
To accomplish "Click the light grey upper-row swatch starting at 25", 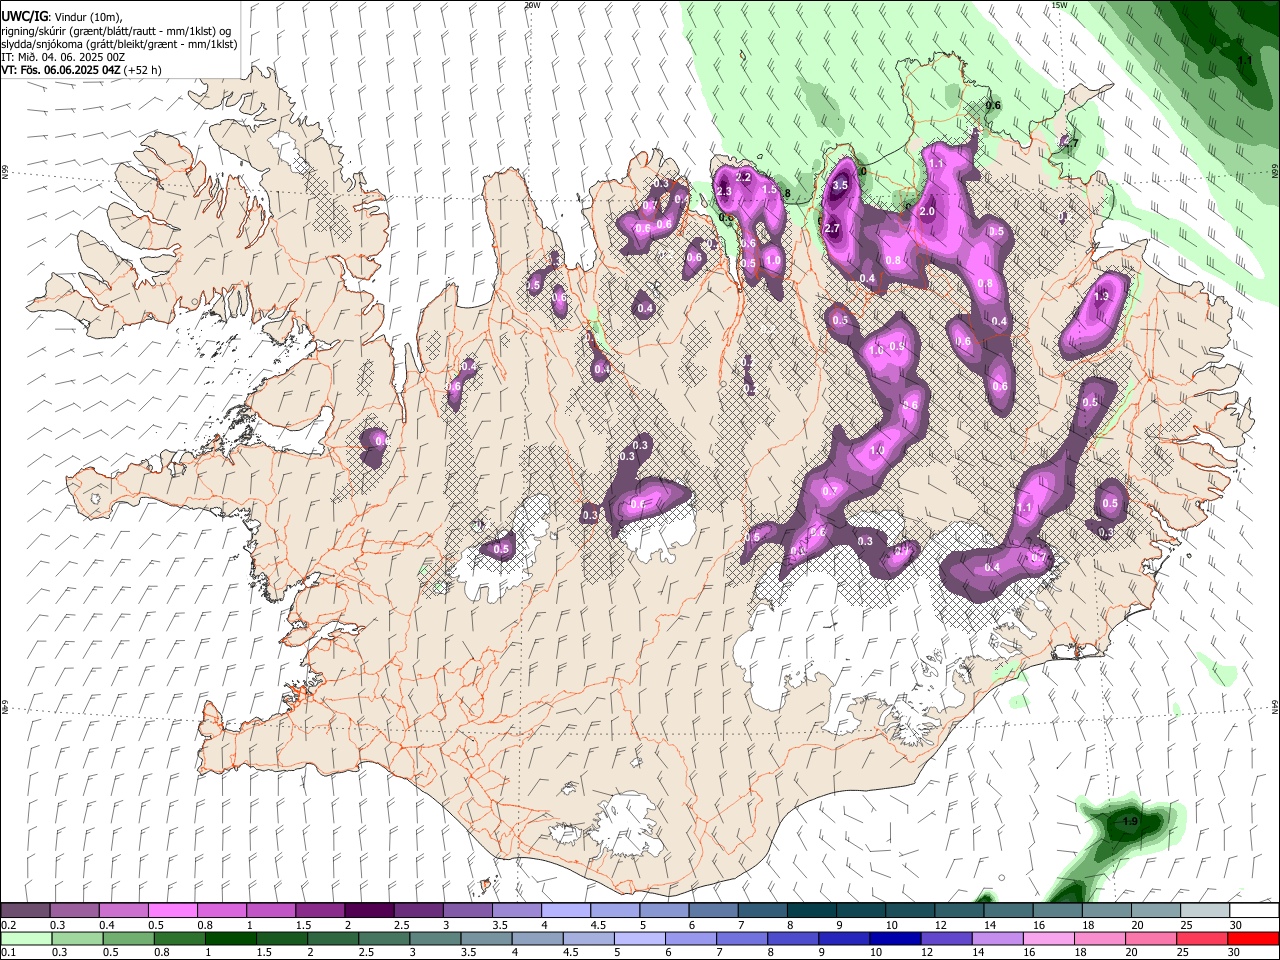I will [1204, 911].
